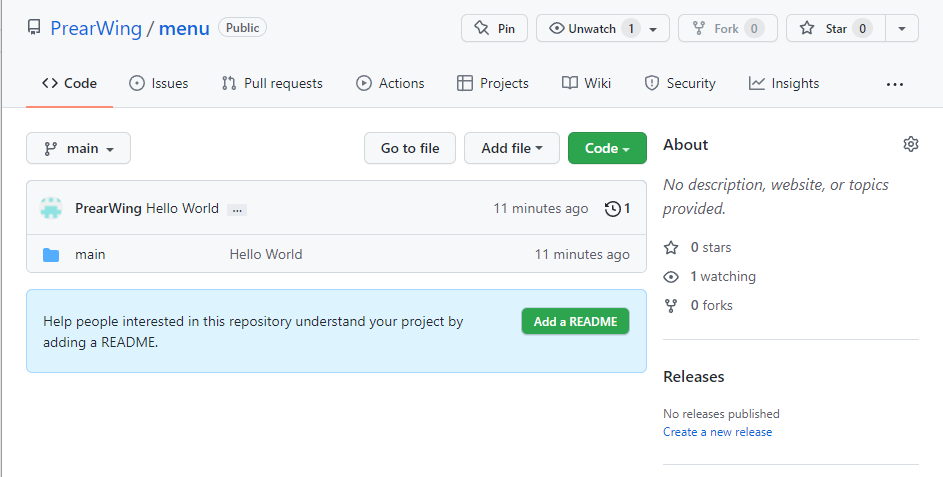Open the star count badge showing 0
Screen dimensions: 943x477
pyautogui.click(x=862, y=28)
